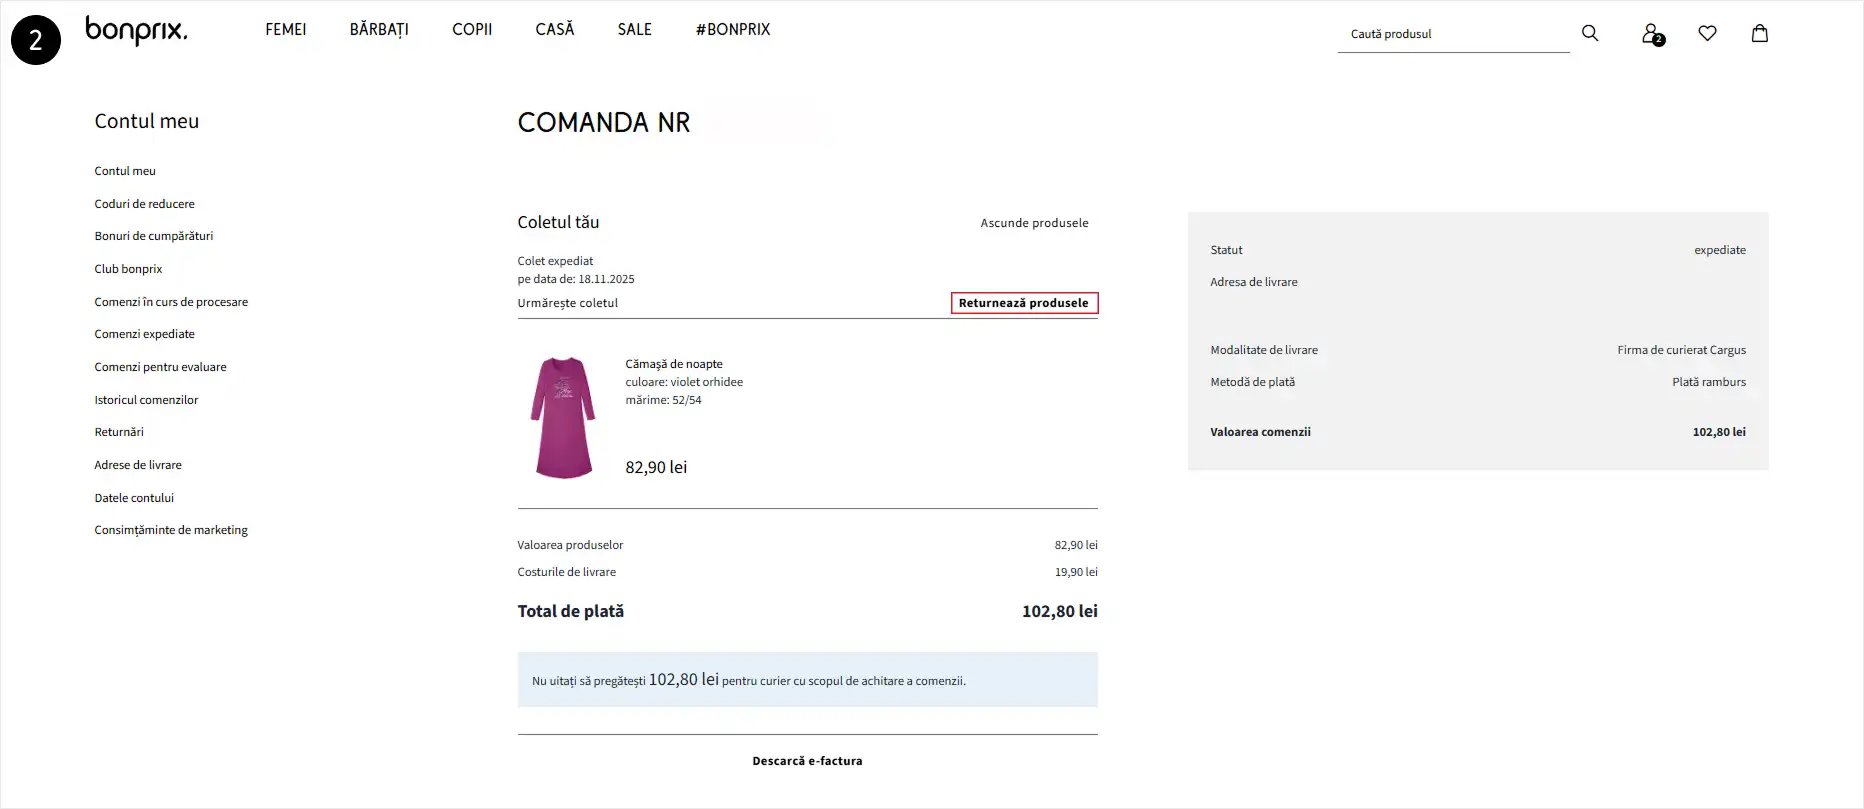Viewport: 1864px width, 809px height.
Task: Click the search magnifier icon
Action: click(x=1590, y=33)
